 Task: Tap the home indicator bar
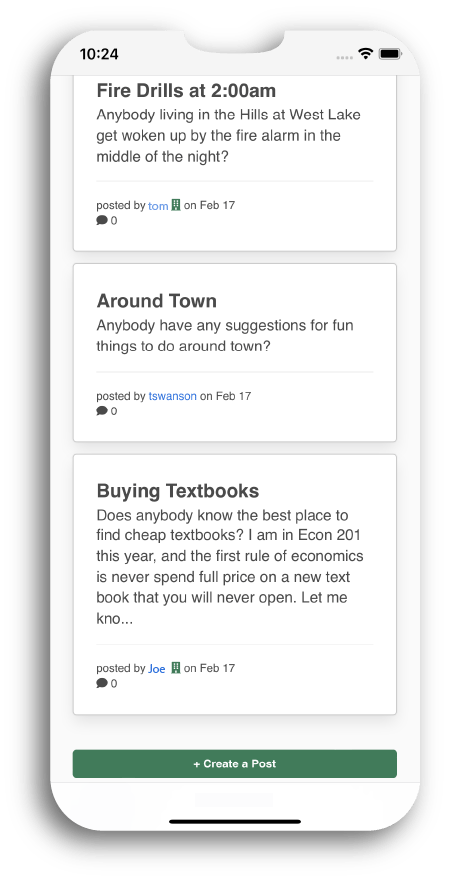[x=235, y=822]
